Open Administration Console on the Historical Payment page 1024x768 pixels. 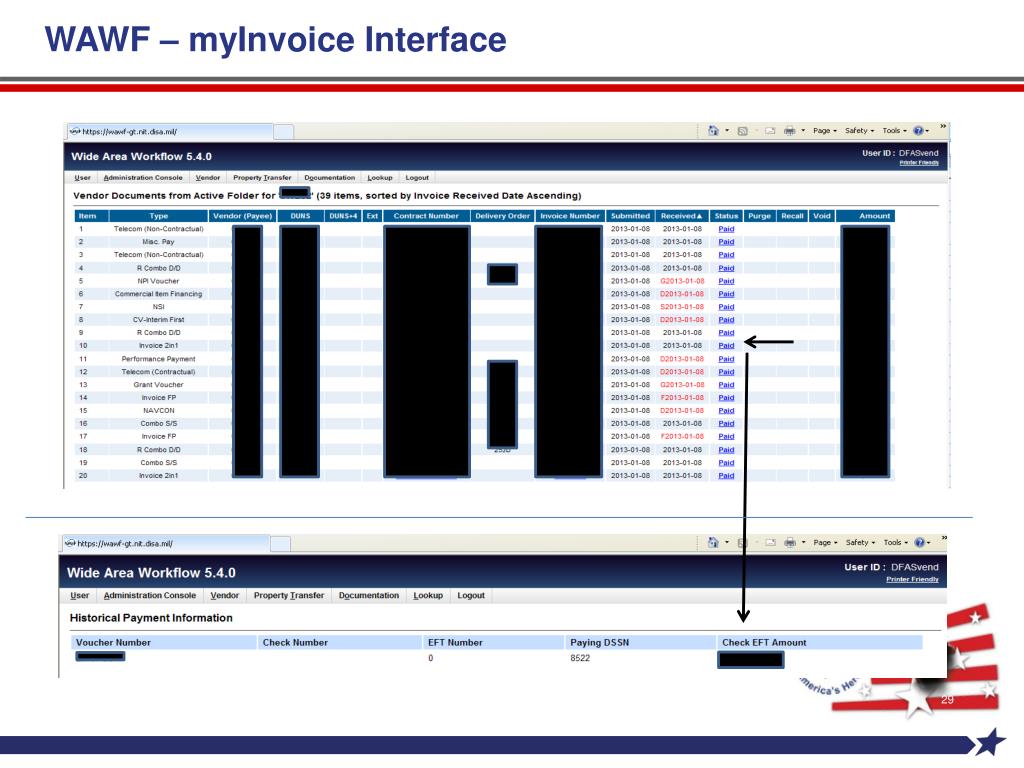click(x=150, y=596)
